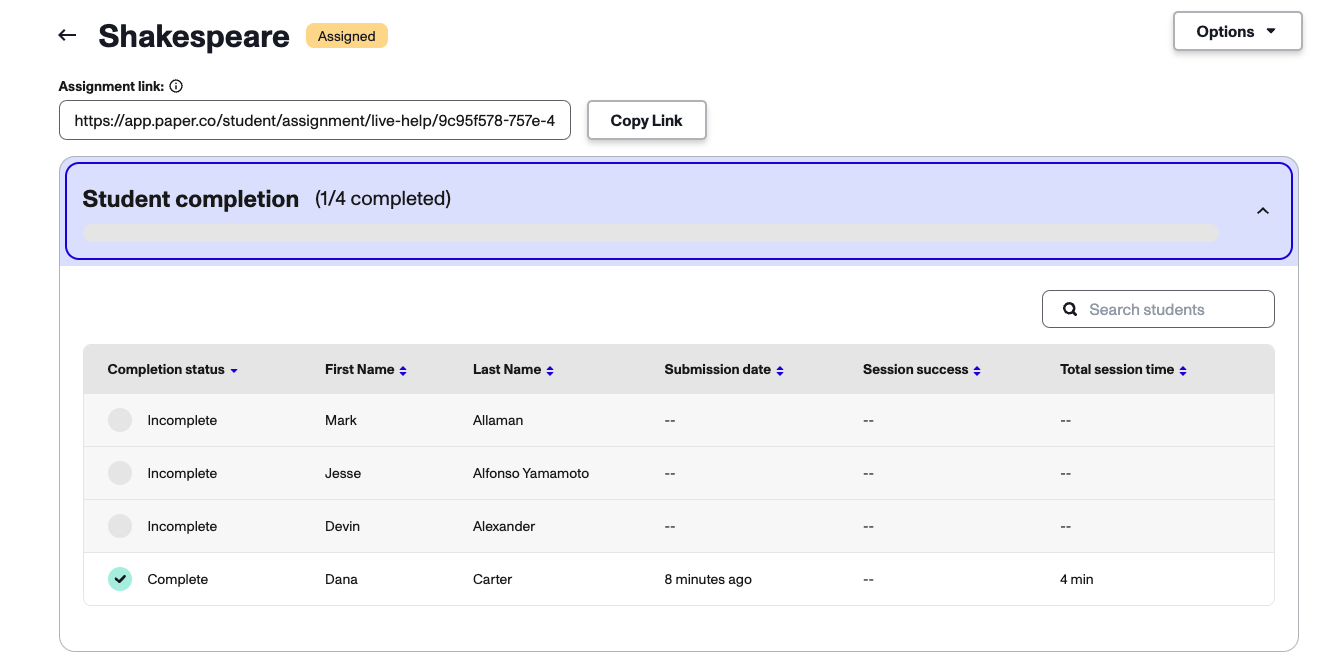Screen dimensions: 1330x669
Task: Sort by Completion status column
Action: pos(172,369)
